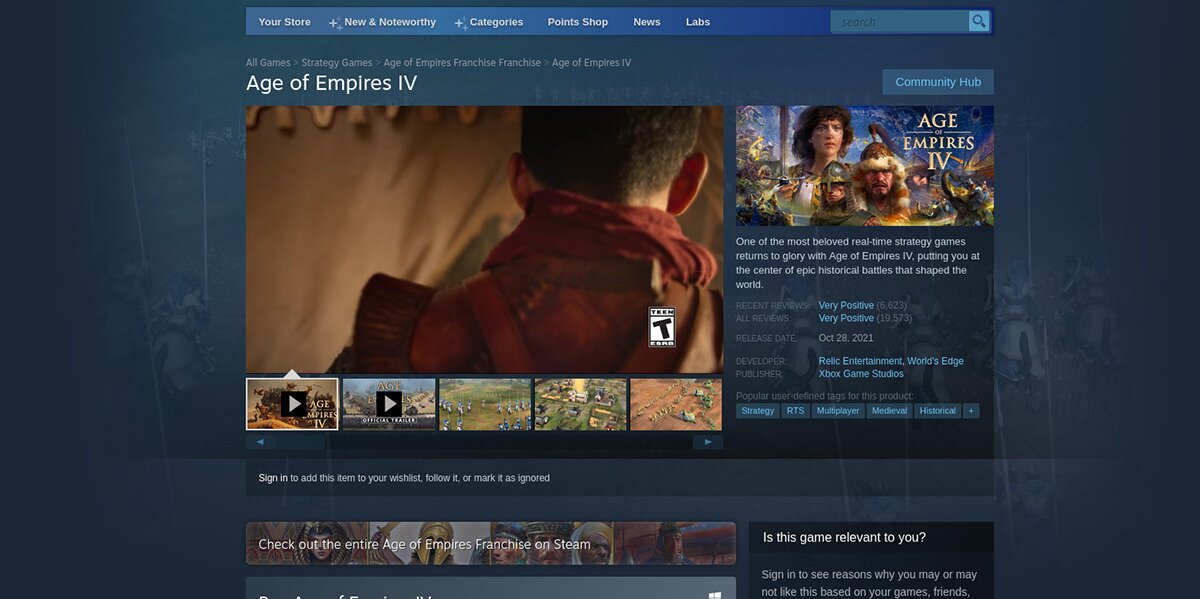
Task: Select the Historical tag
Action: point(938,411)
